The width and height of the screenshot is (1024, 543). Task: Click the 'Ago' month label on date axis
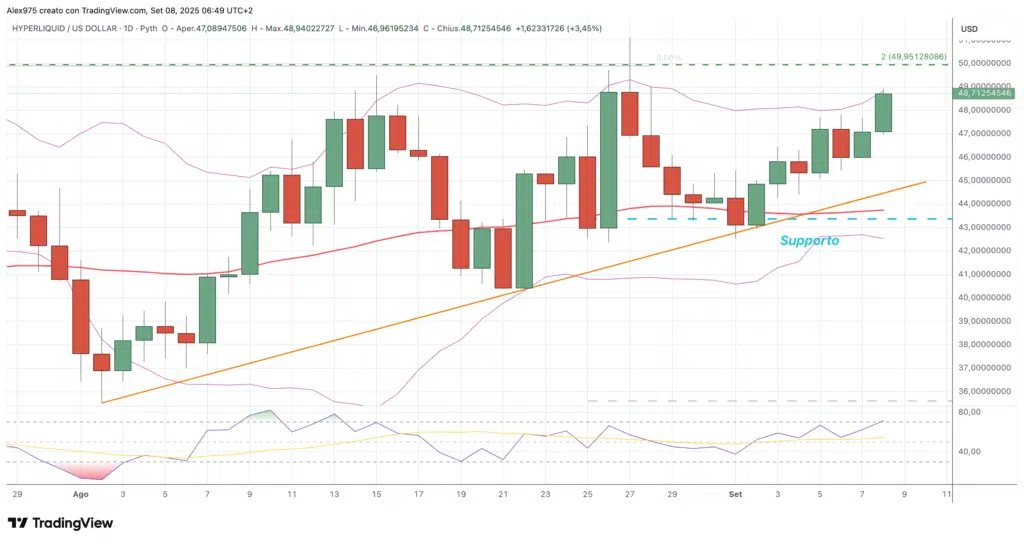[80, 494]
